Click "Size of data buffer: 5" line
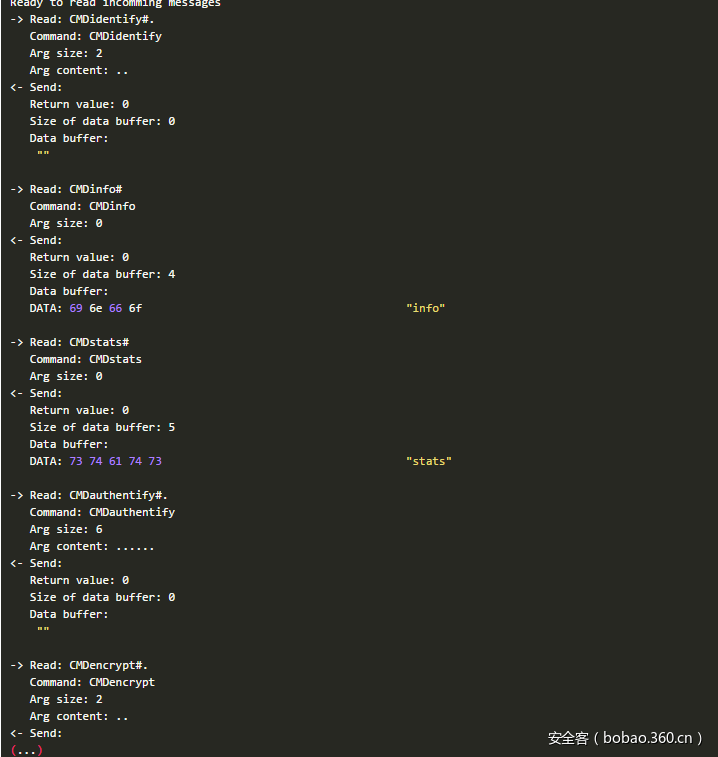Screen dimensions: 718x757 pos(102,427)
